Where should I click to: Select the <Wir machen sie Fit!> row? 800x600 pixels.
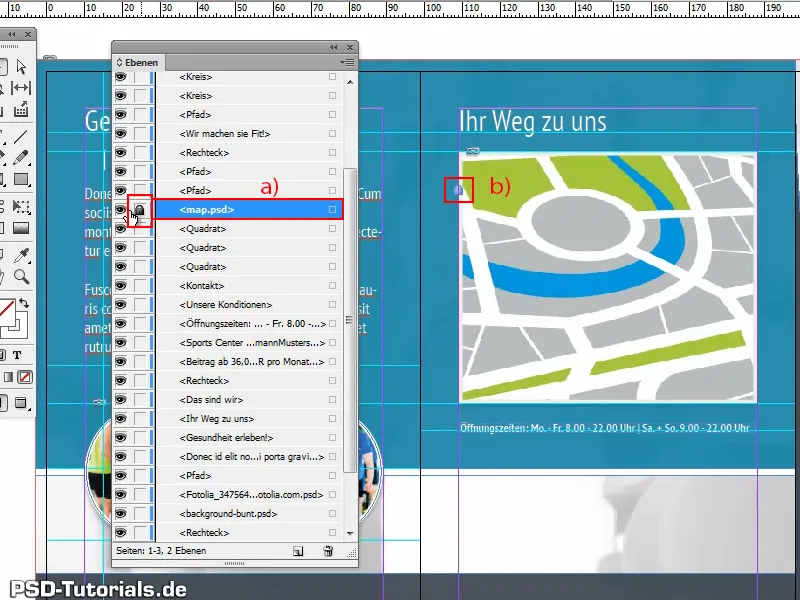point(248,133)
